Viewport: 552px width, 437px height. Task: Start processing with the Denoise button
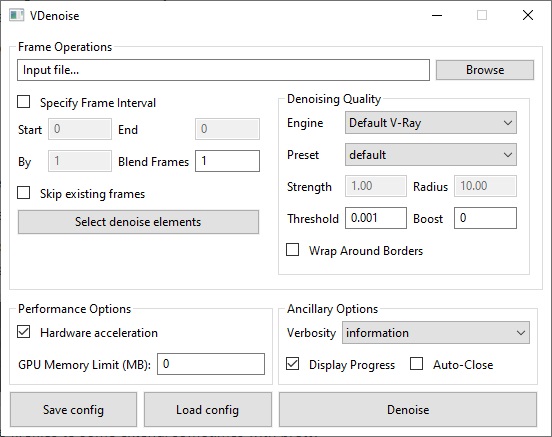(408, 410)
